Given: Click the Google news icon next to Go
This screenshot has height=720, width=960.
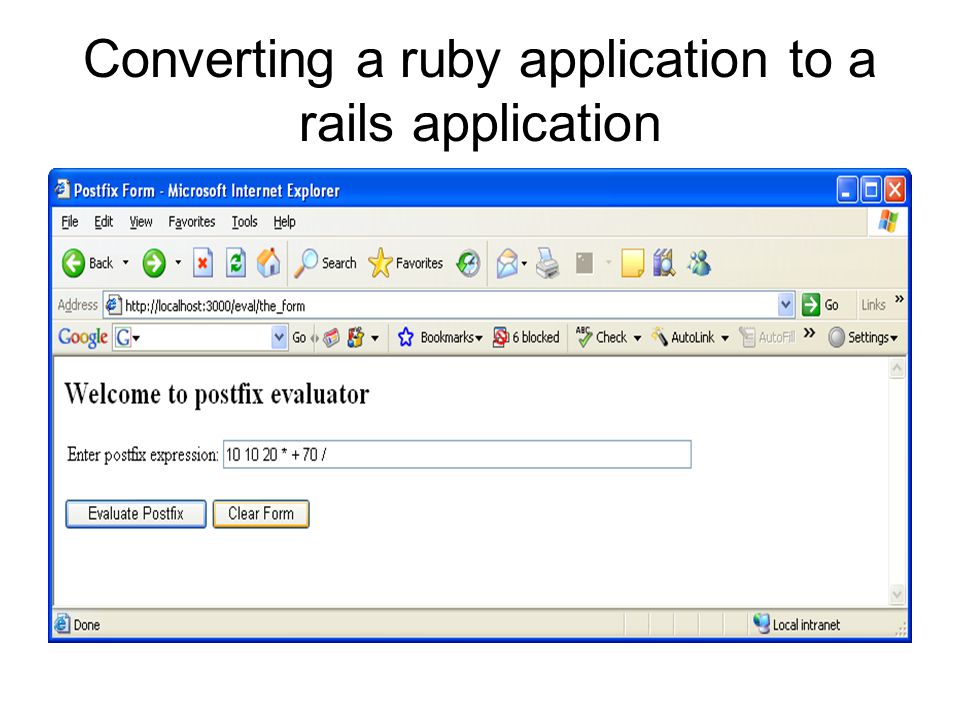Looking at the screenshot, I should click(331, 337).
